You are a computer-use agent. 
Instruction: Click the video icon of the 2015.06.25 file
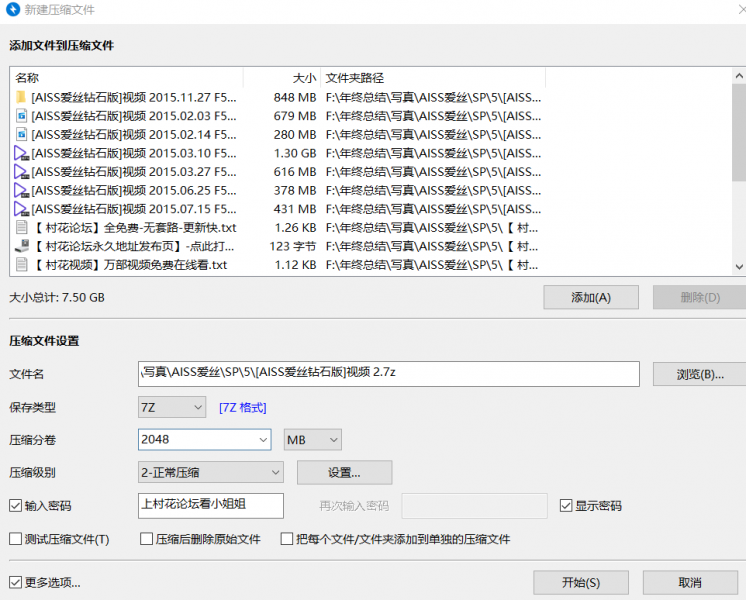pos(21,191)
